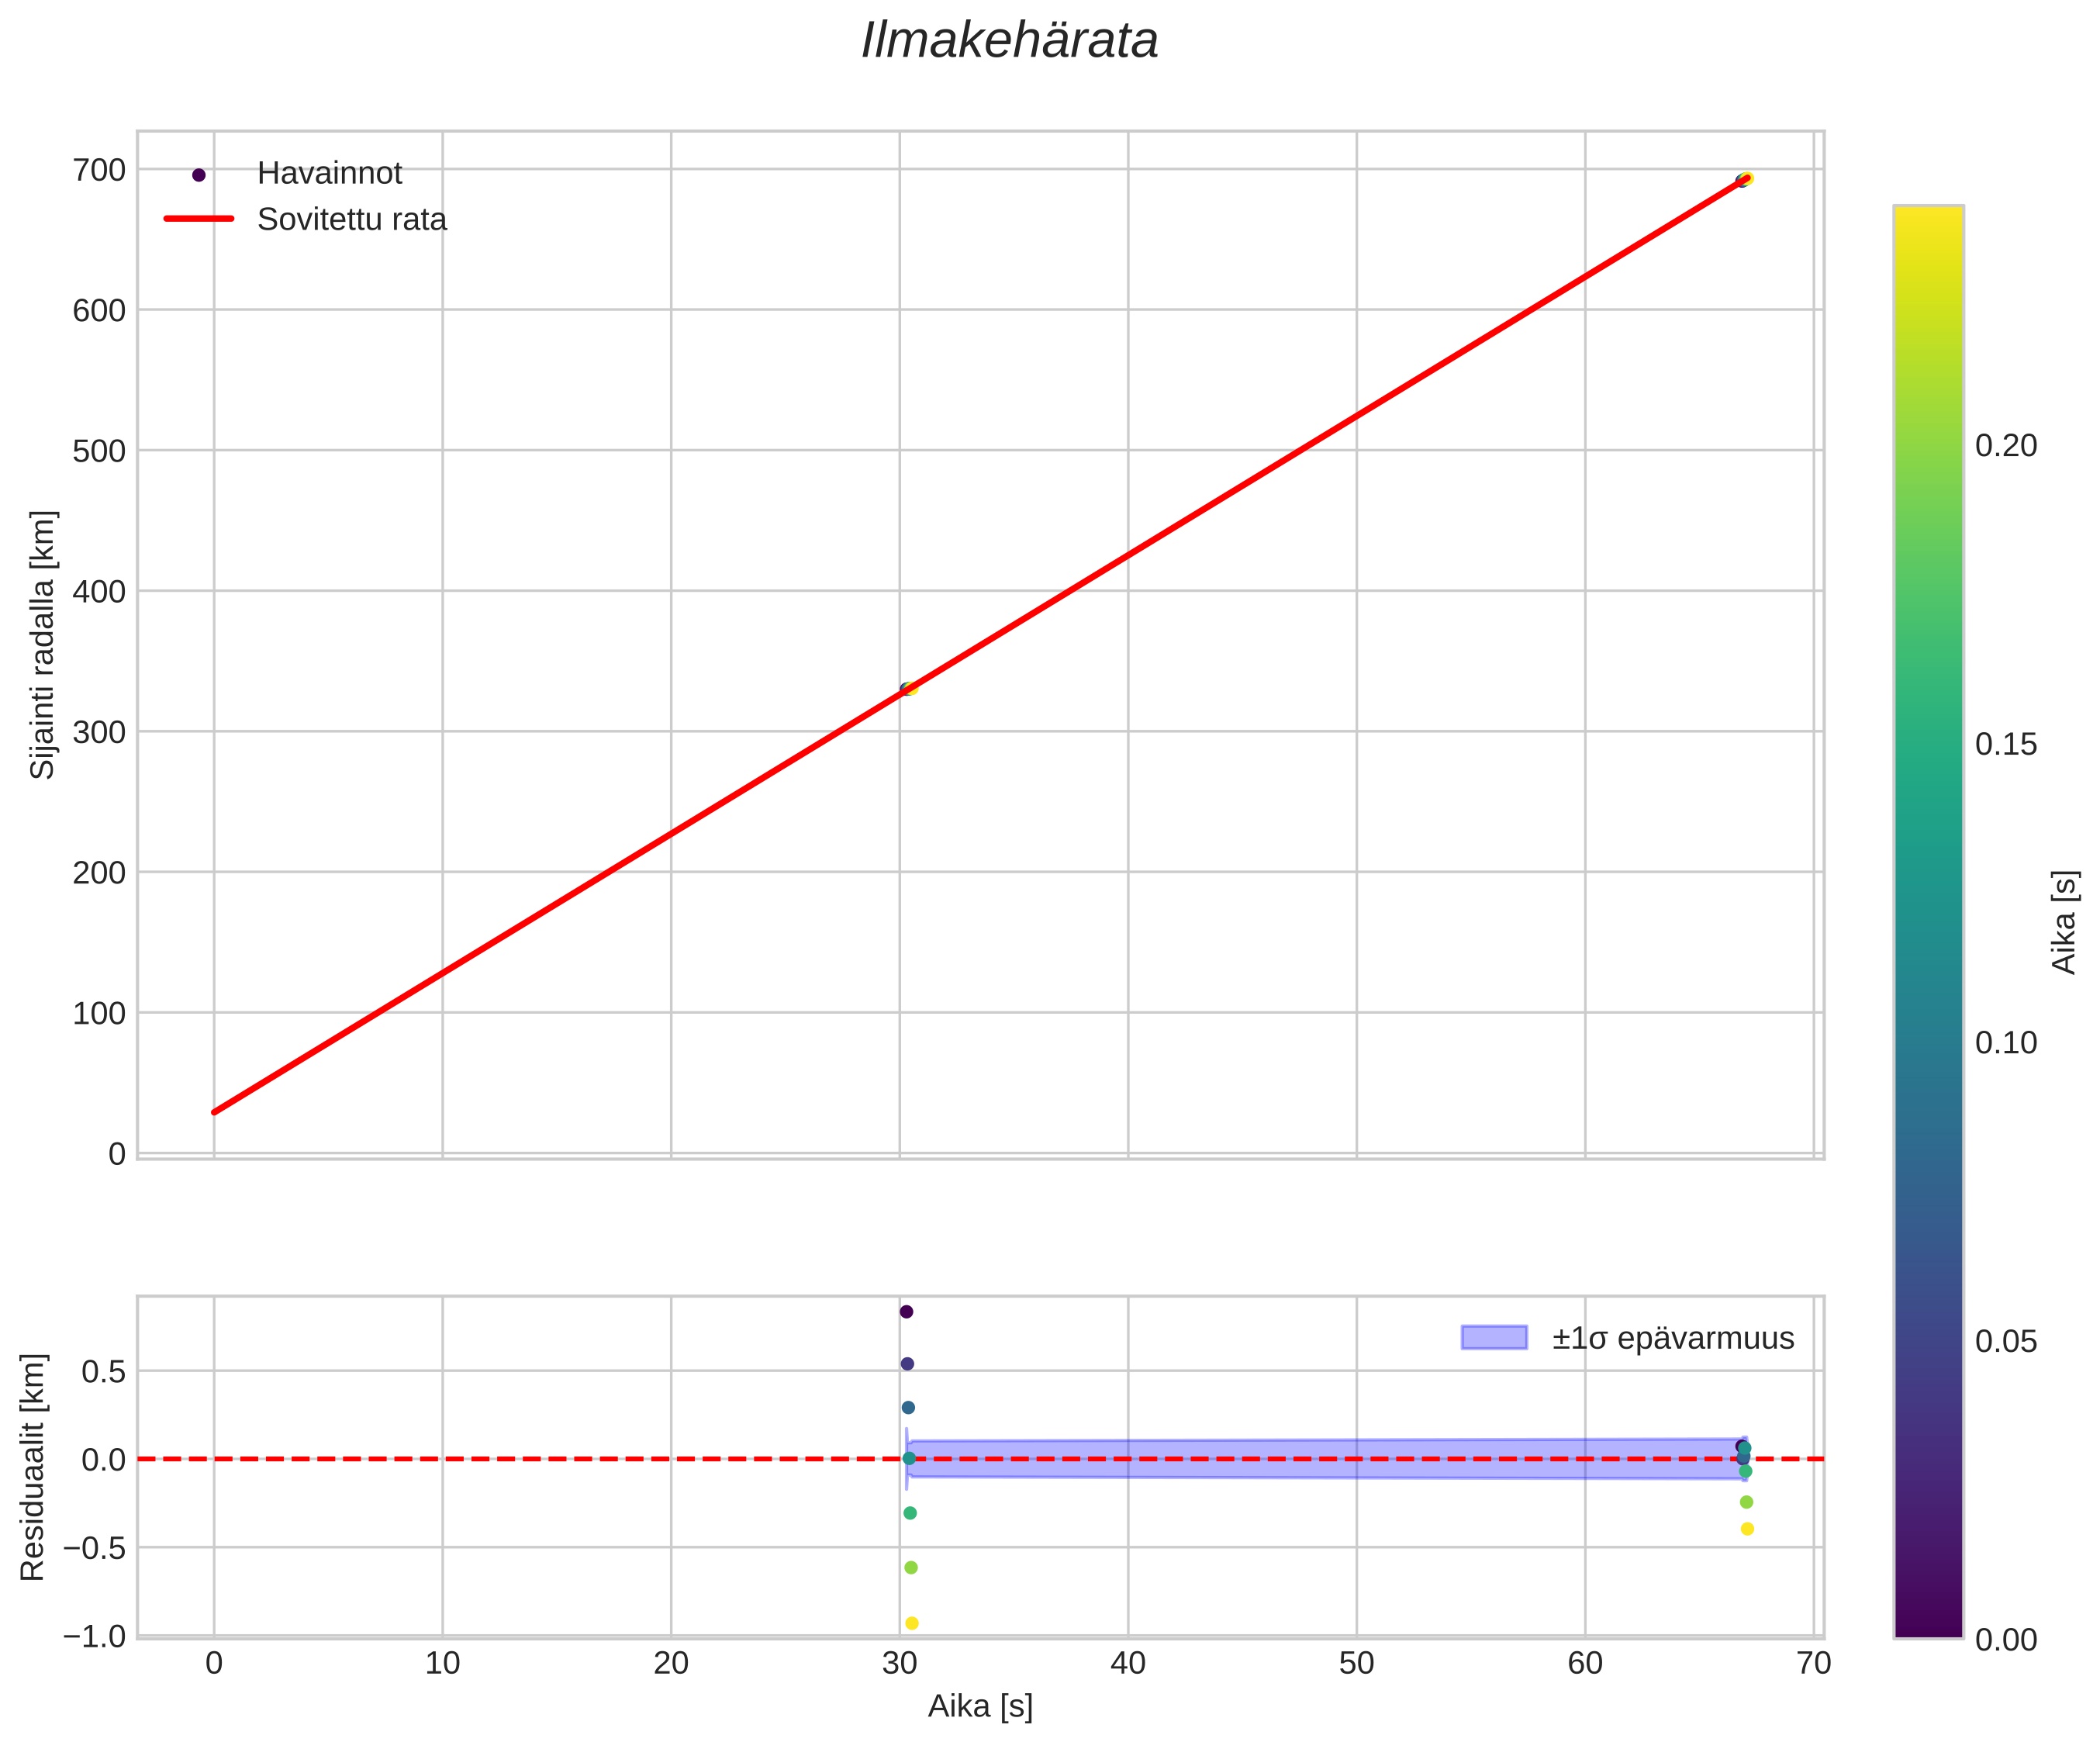This screenshot has width=2100, height=1742.
Task: Click the Sijainti radalla [km] axis label
Action: tap(42, 645)
